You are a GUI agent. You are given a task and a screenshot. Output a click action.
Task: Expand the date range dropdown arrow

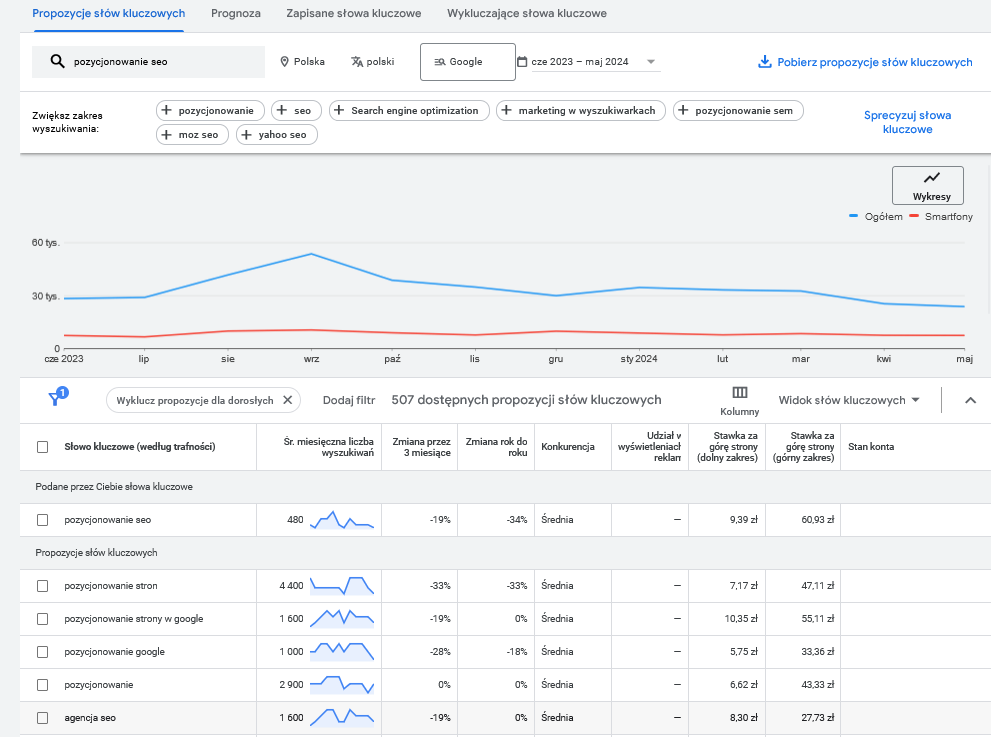click(x=650, y=61)
